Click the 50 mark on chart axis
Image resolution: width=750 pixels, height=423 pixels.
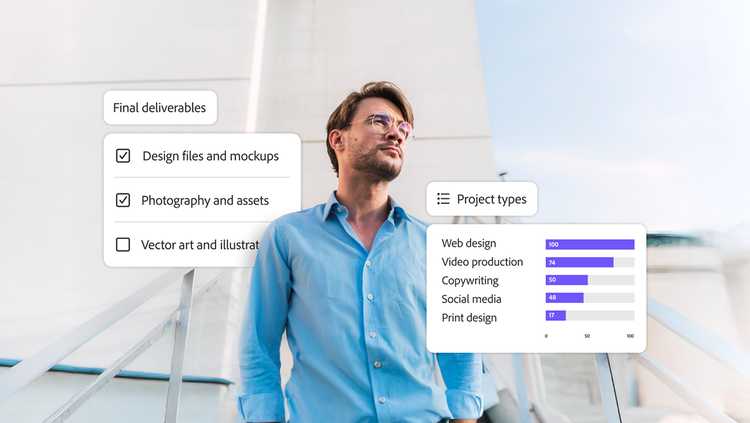[587, 336]
